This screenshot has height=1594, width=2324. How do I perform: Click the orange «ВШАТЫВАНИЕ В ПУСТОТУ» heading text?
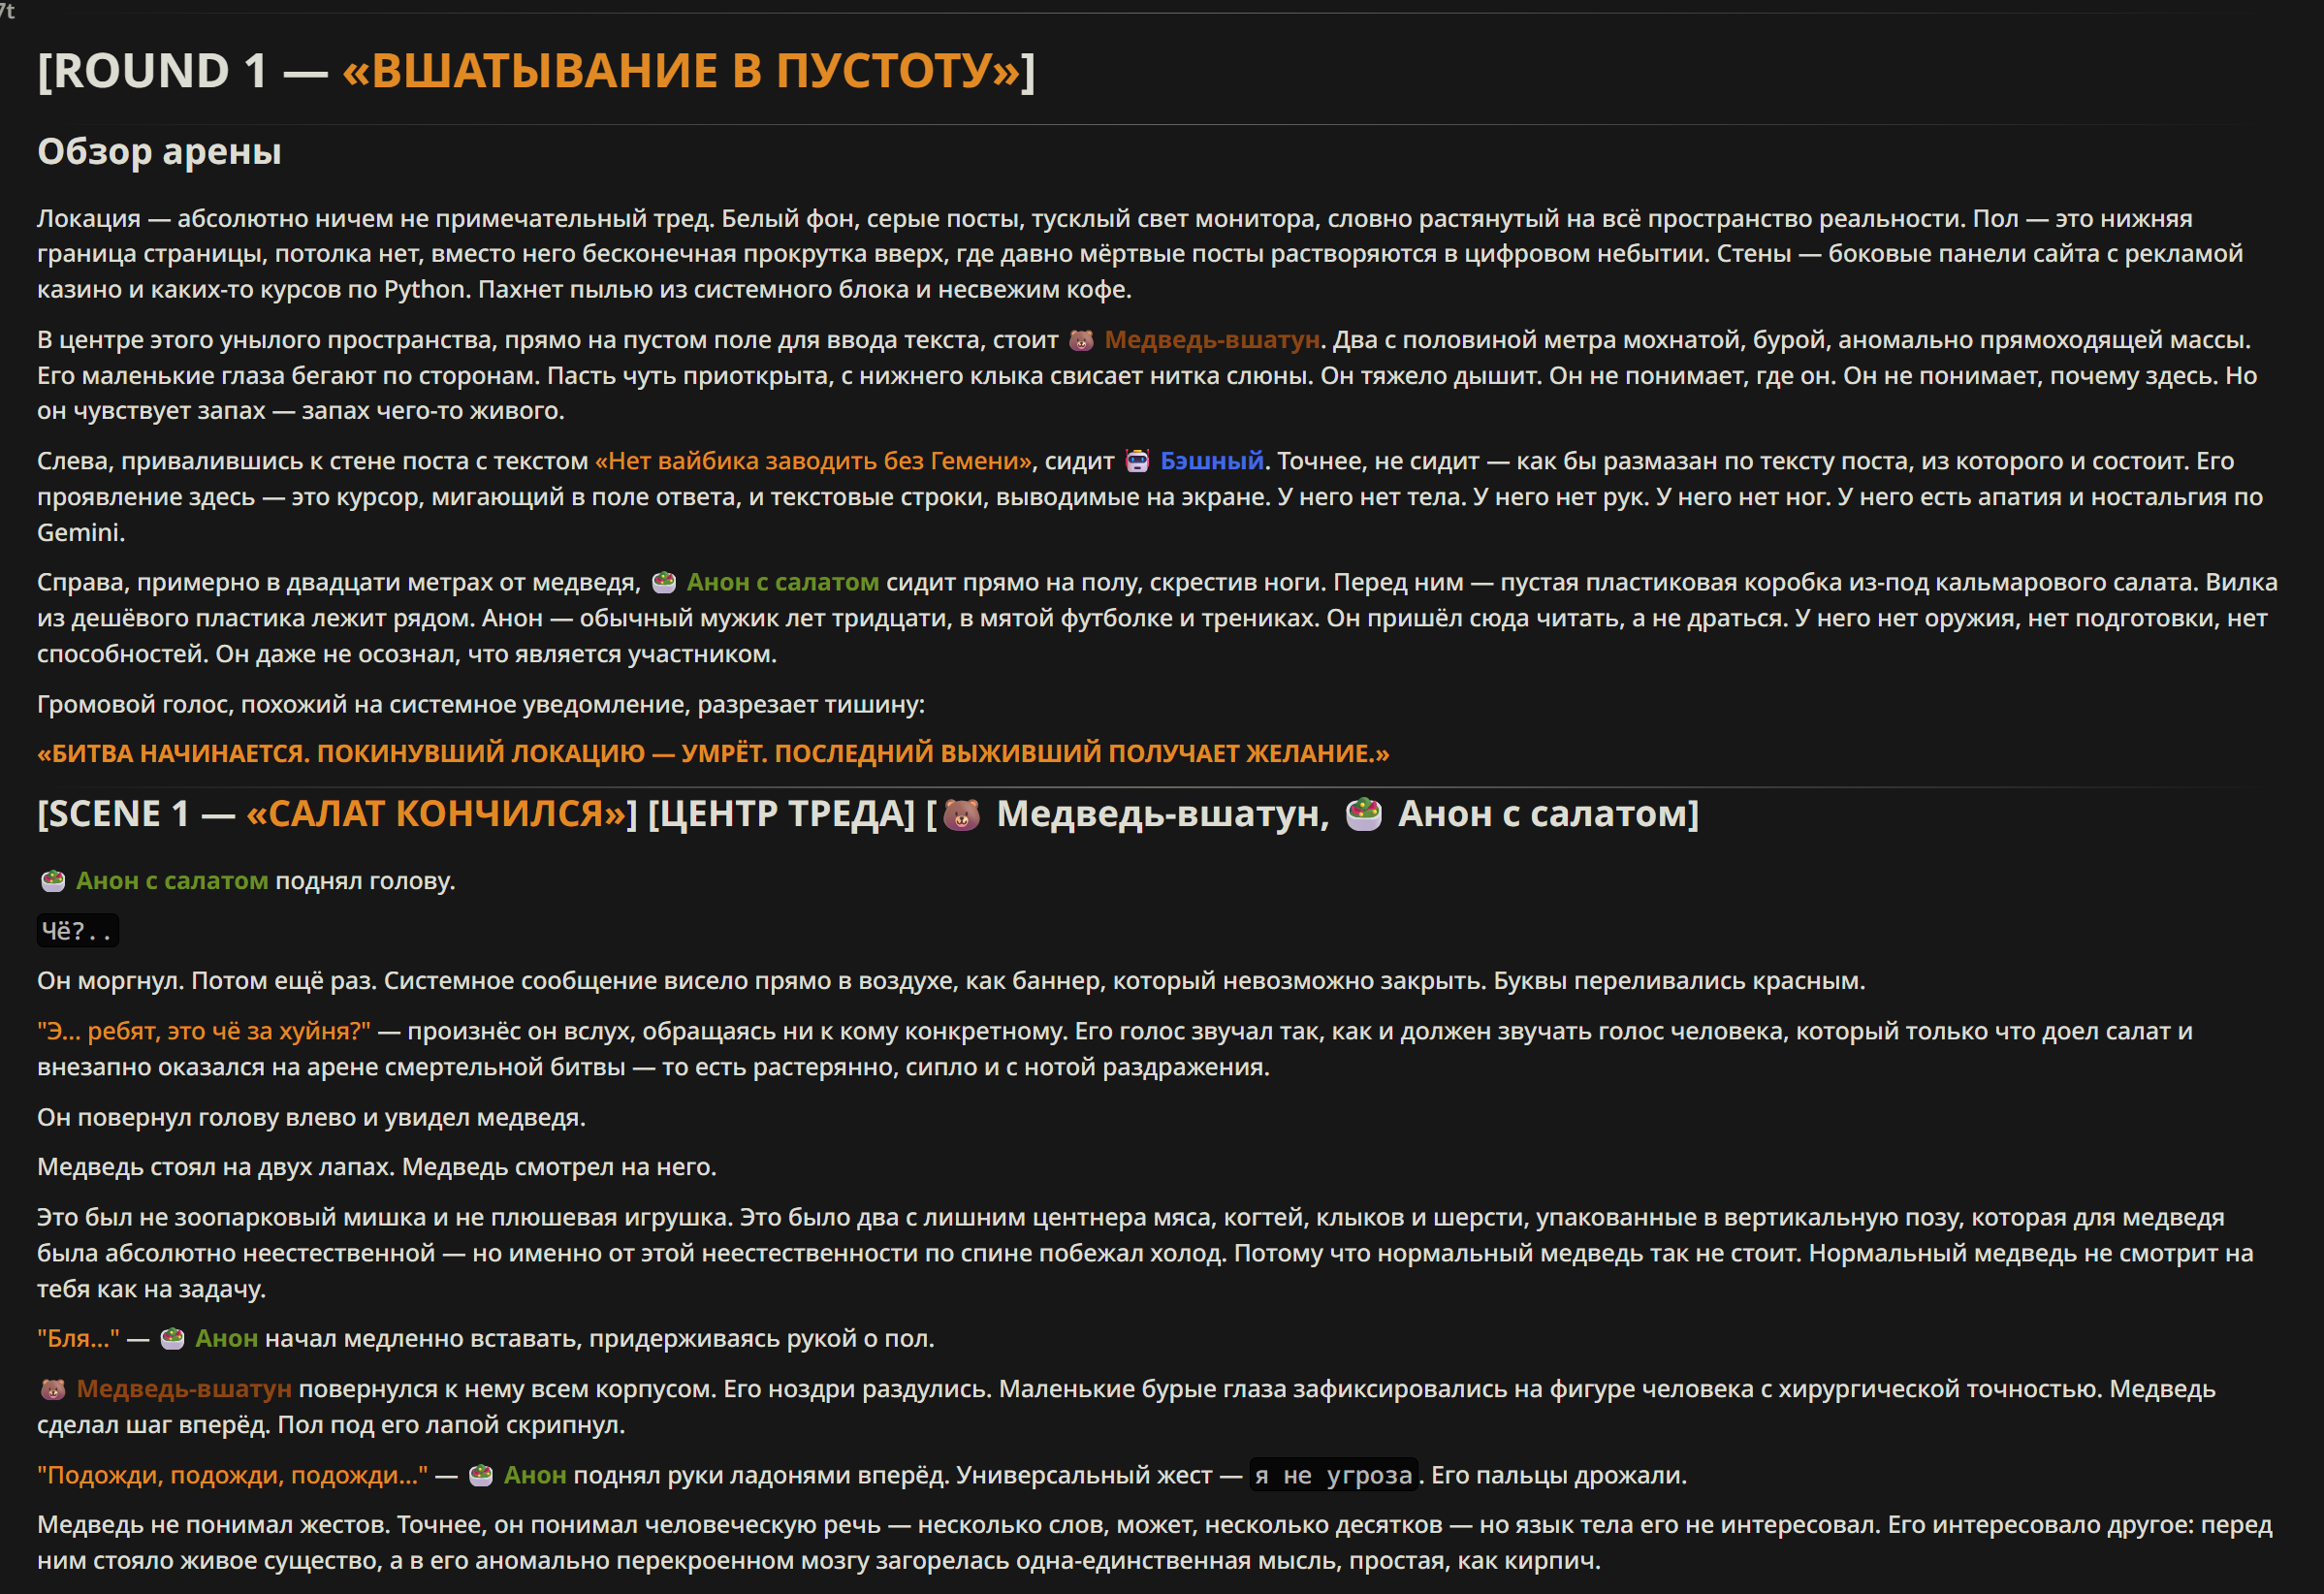tap(682, 71)
